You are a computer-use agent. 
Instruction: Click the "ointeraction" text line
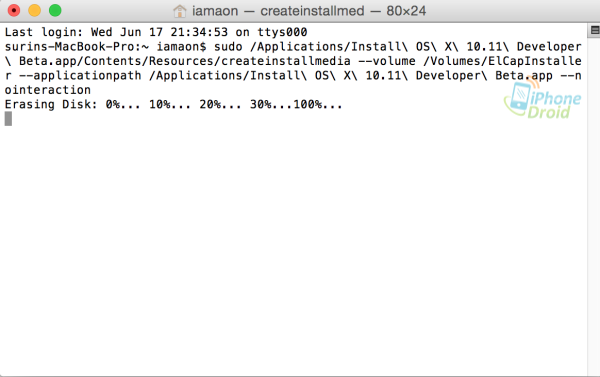click(47, 90)
